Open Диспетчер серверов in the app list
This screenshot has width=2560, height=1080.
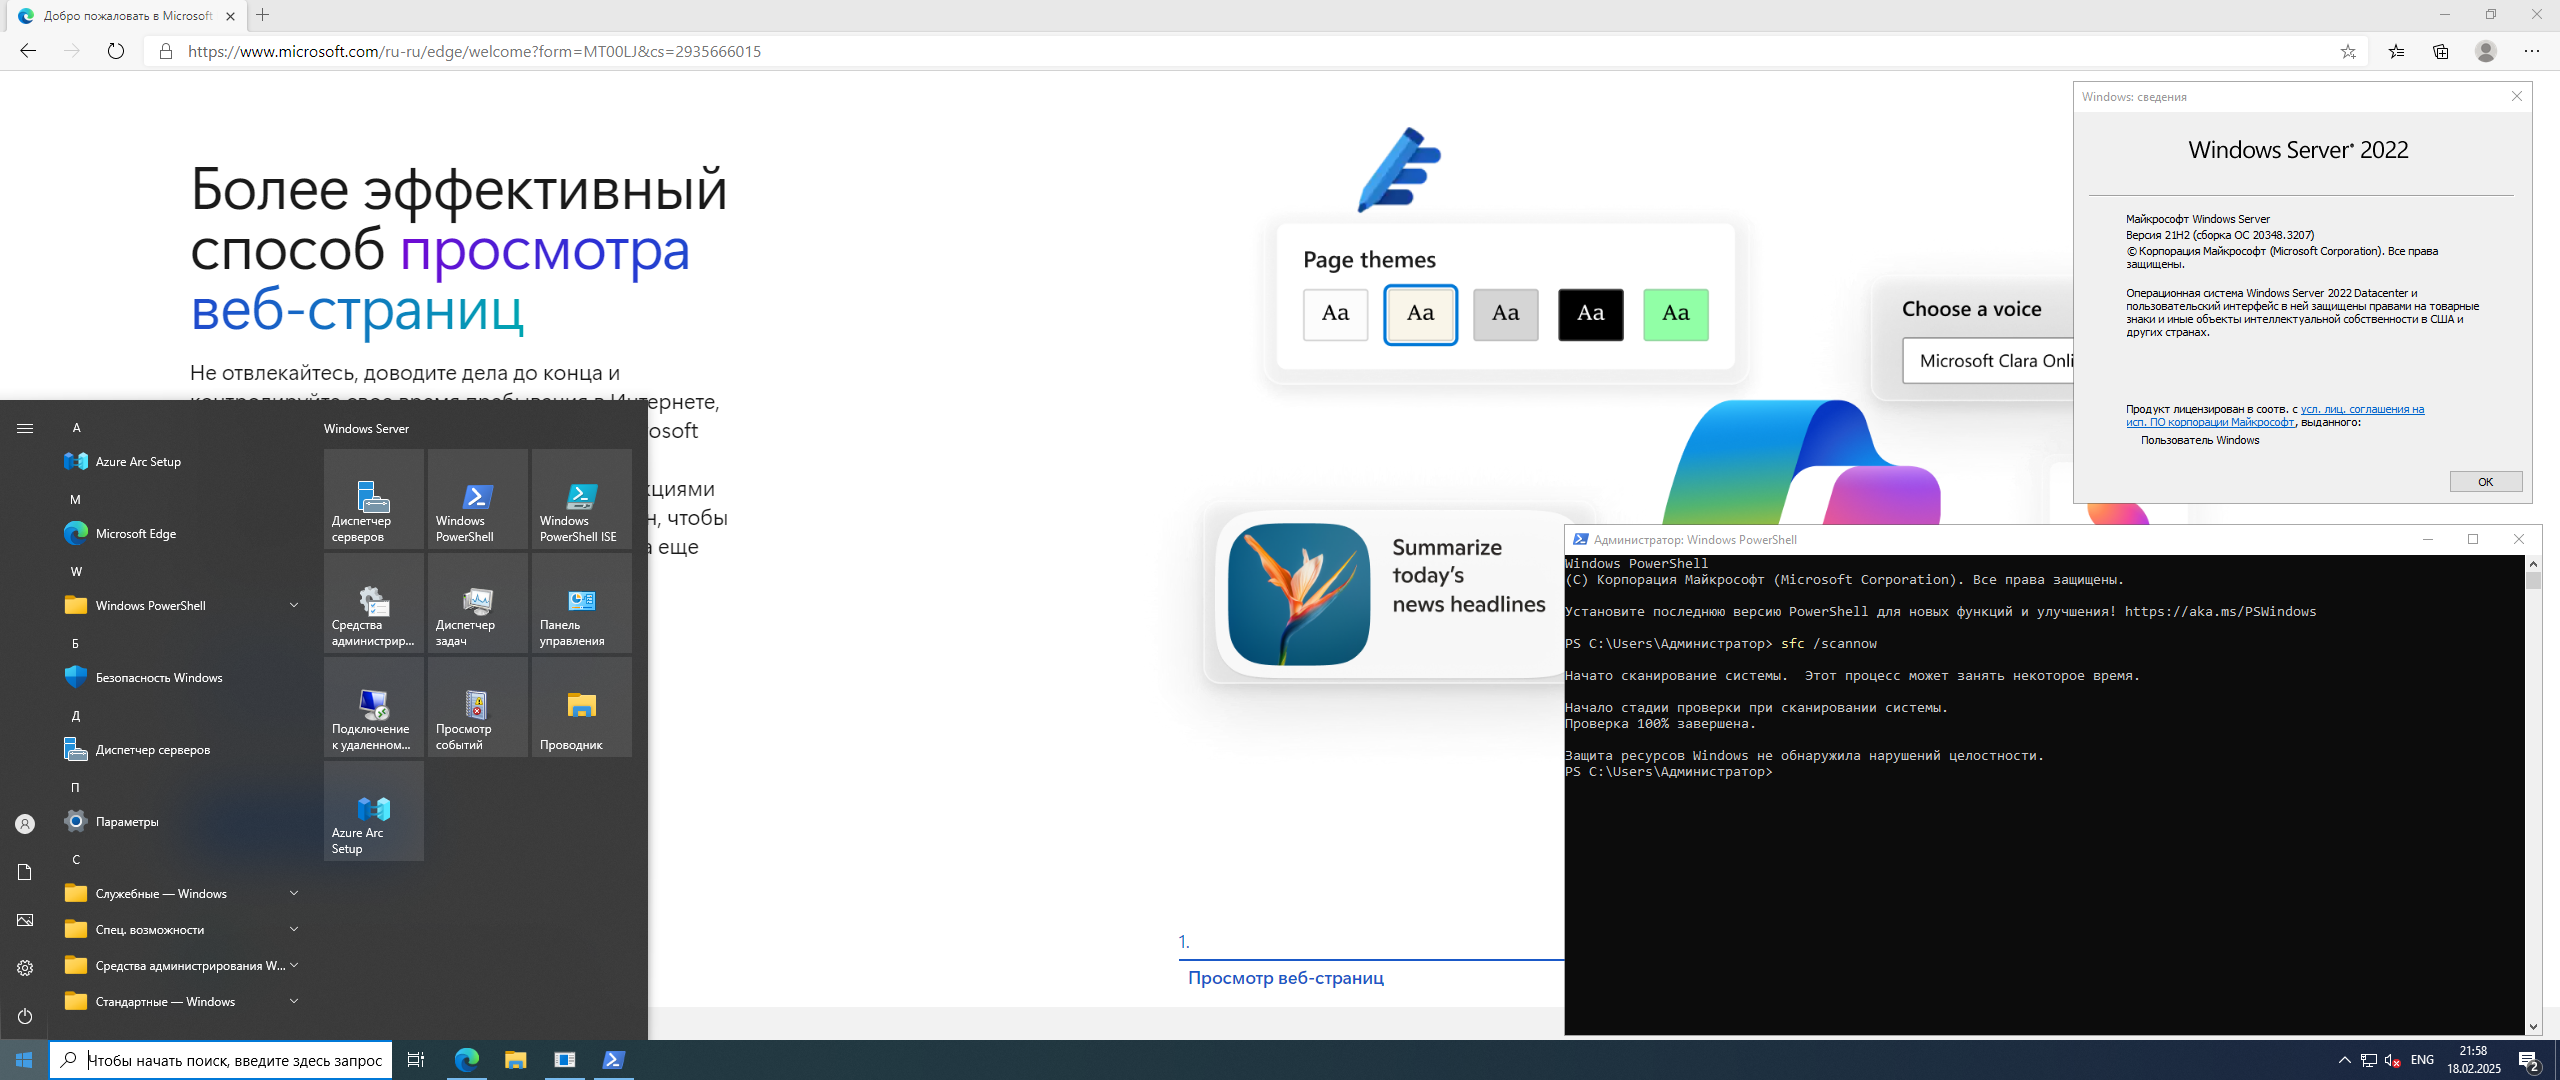[x=180, y=749]
